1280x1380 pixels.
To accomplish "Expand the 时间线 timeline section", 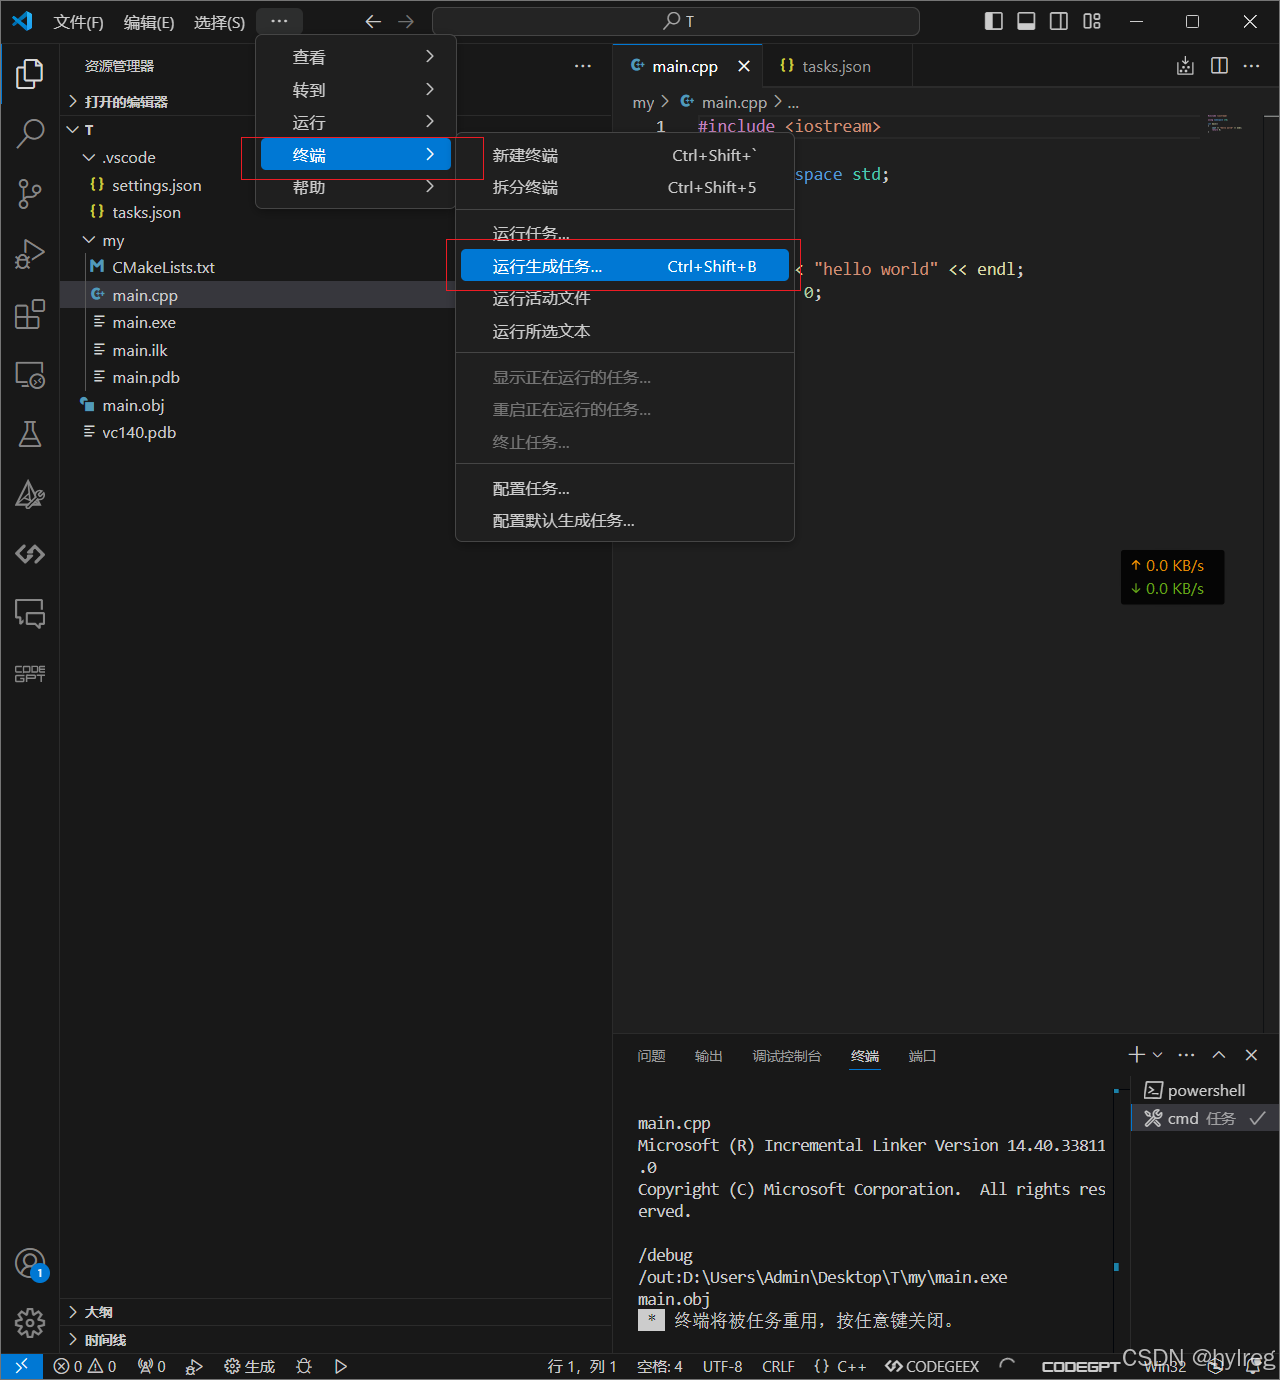I will [336, 1339].
